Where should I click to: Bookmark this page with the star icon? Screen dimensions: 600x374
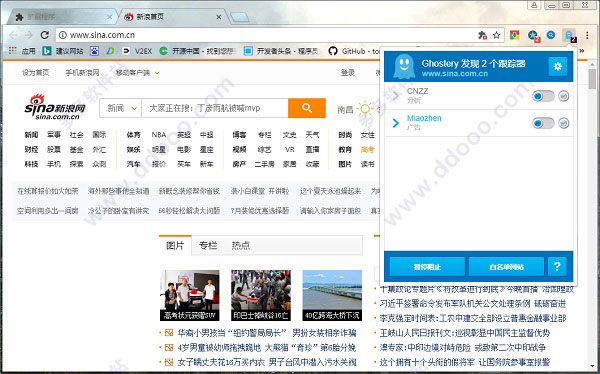pyautogui.click(x=496, y=35)
